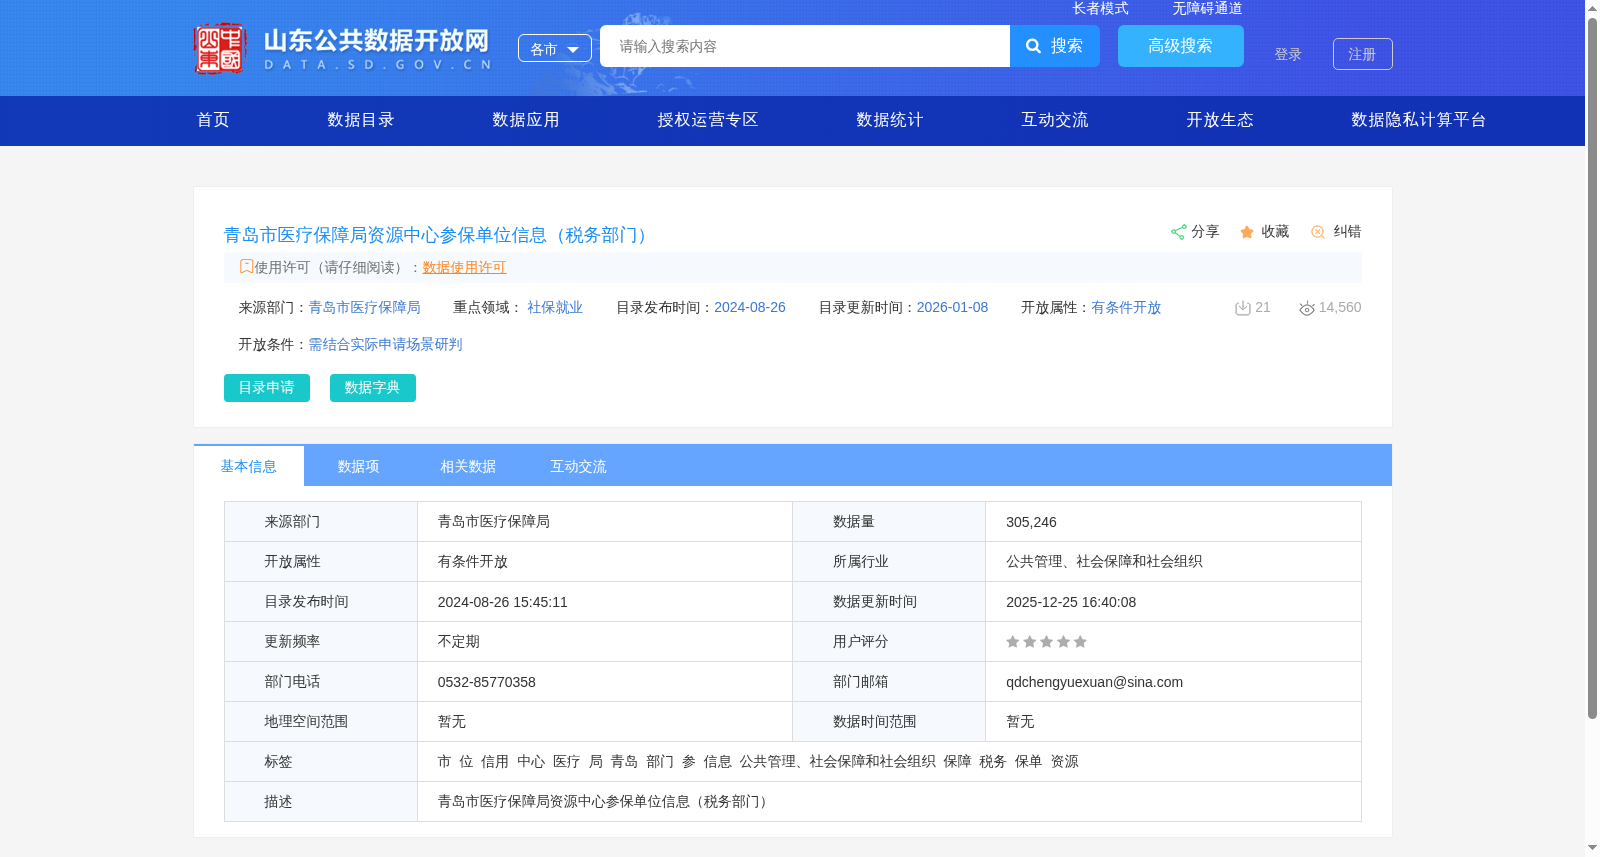Click the 社保就业 key field link
This screenshot has height=857, width=1600.
coord(555,308)
